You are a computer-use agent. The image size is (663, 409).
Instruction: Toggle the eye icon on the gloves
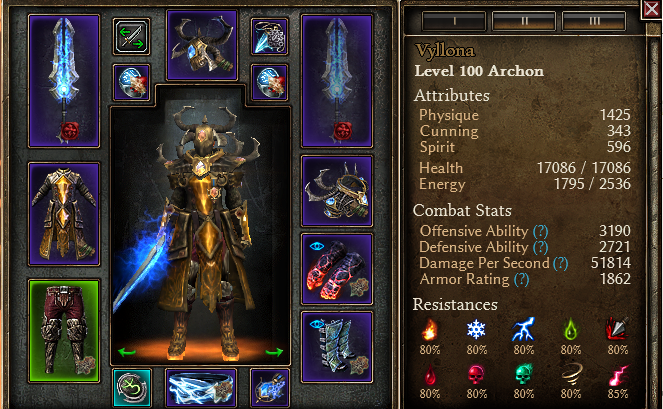(317, 246)
